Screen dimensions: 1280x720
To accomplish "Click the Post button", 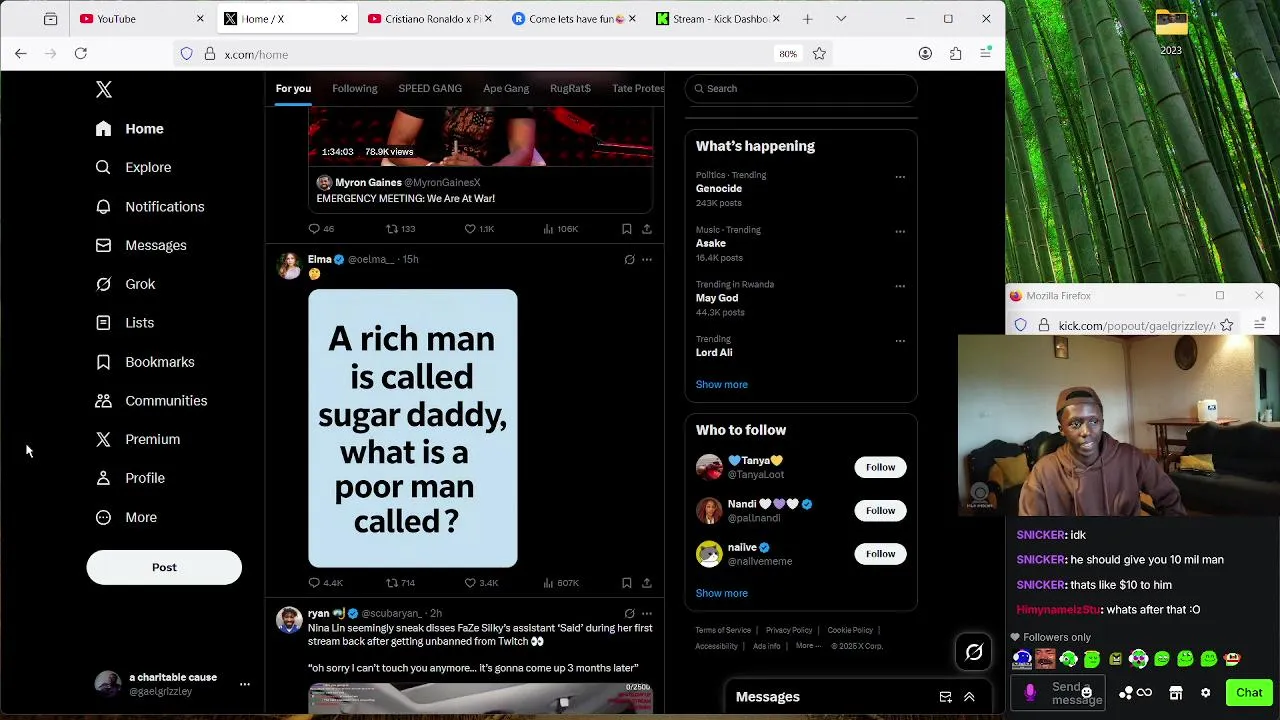I will [x=164, y=568].
